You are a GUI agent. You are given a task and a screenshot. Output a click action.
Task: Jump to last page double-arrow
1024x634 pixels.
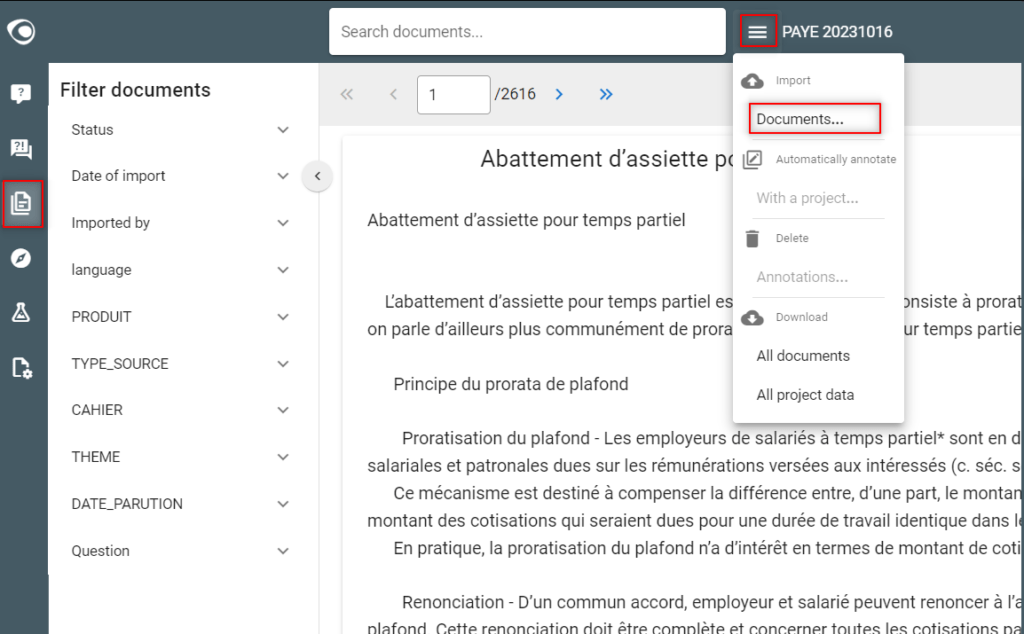606,94
